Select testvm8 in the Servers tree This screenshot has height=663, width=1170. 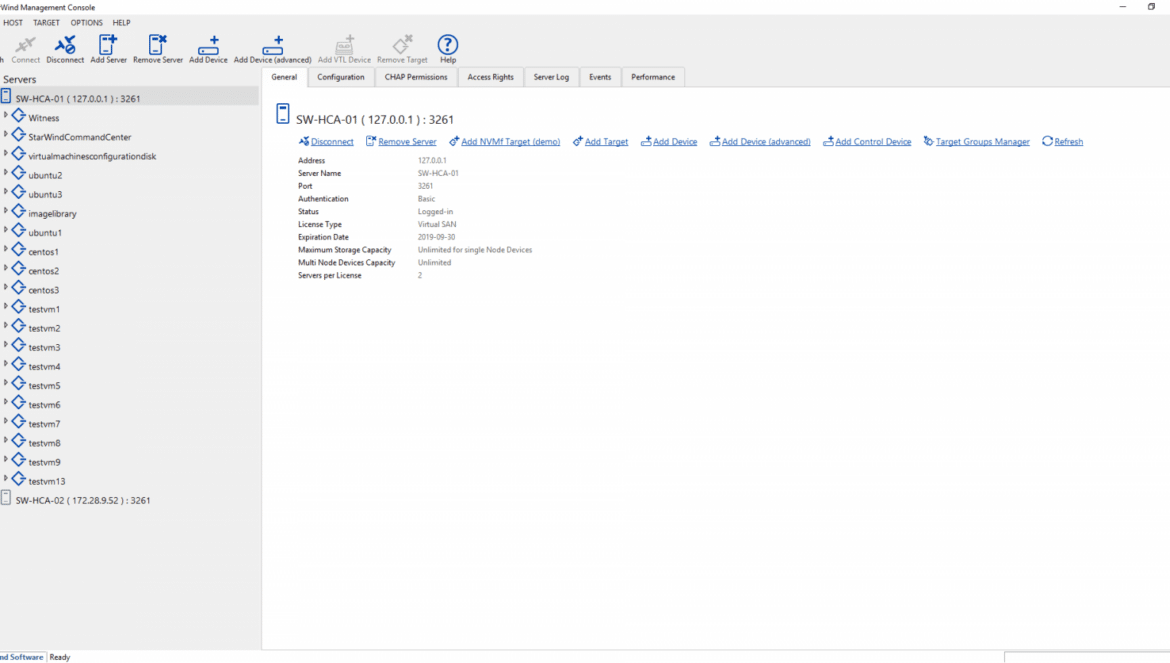(44, 443)
